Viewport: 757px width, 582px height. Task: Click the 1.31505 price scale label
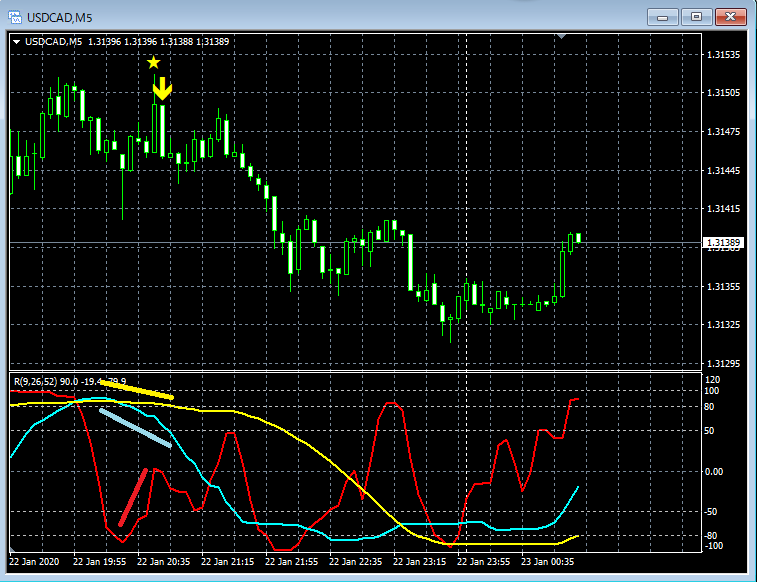[x=723, y=93]
